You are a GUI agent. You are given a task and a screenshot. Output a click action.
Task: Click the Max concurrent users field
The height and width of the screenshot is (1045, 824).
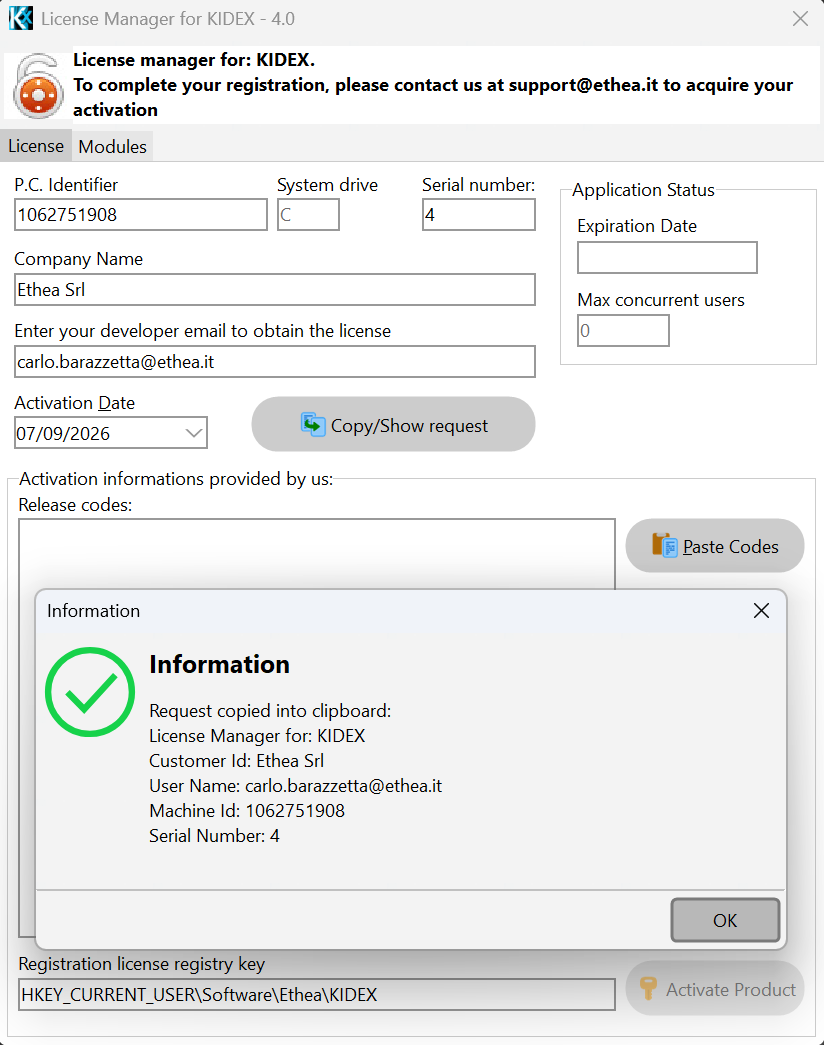pos(623,331)
